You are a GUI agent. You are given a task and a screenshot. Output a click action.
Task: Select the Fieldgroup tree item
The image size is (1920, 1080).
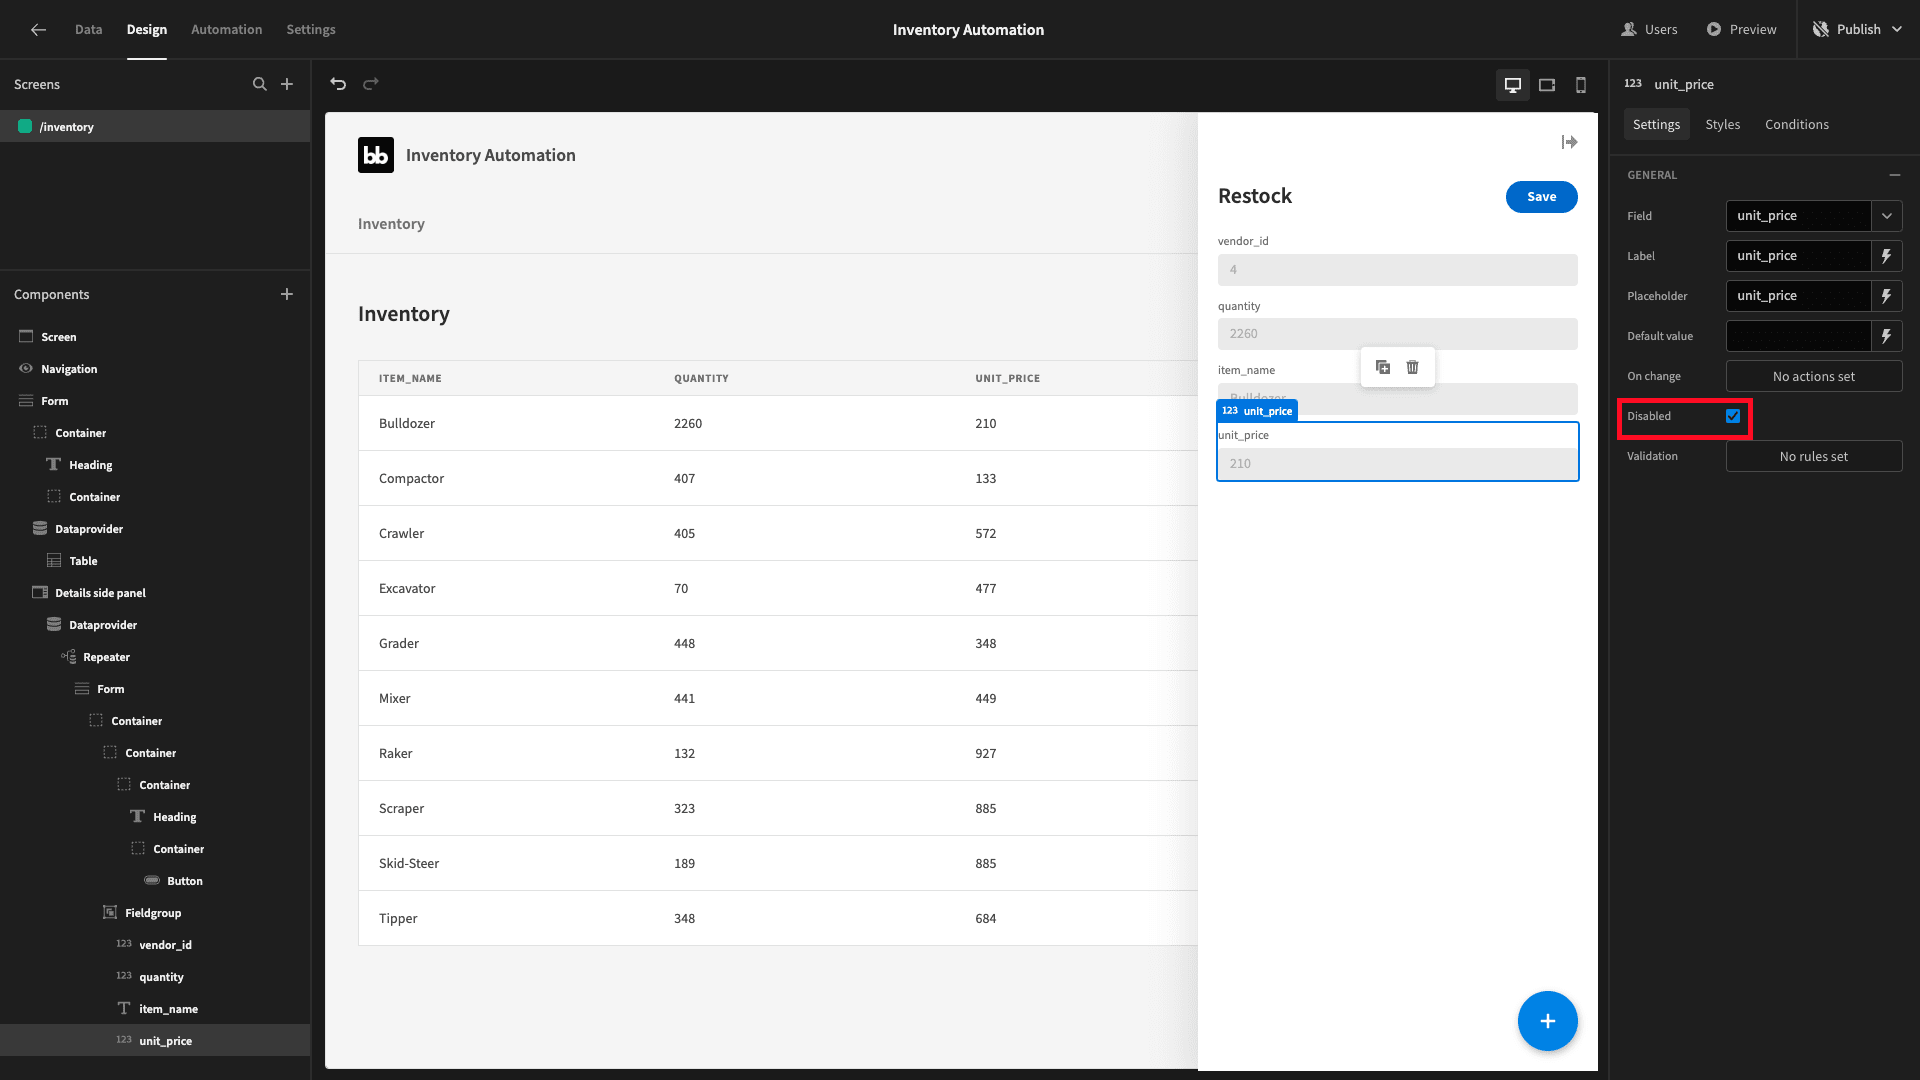click(x=153, y=913)
